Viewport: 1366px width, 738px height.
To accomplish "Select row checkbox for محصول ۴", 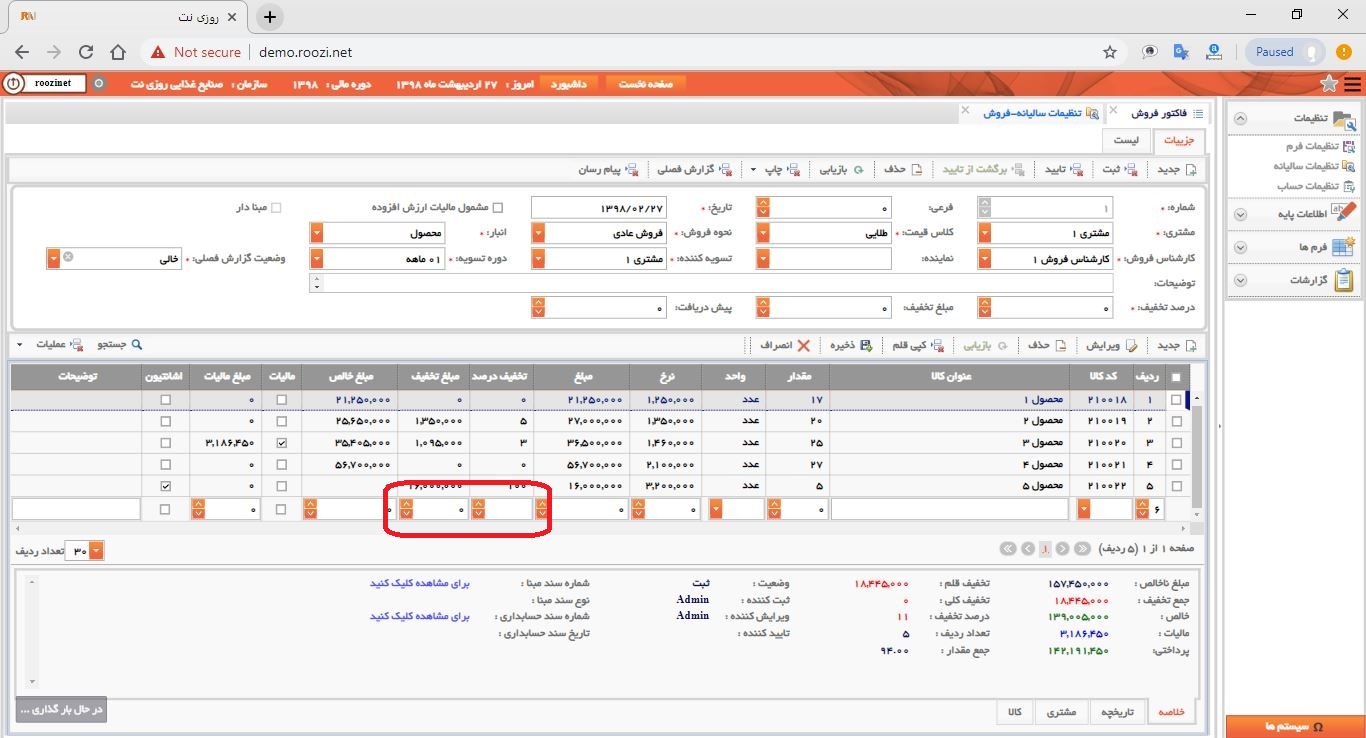I will coord(1176,464).
